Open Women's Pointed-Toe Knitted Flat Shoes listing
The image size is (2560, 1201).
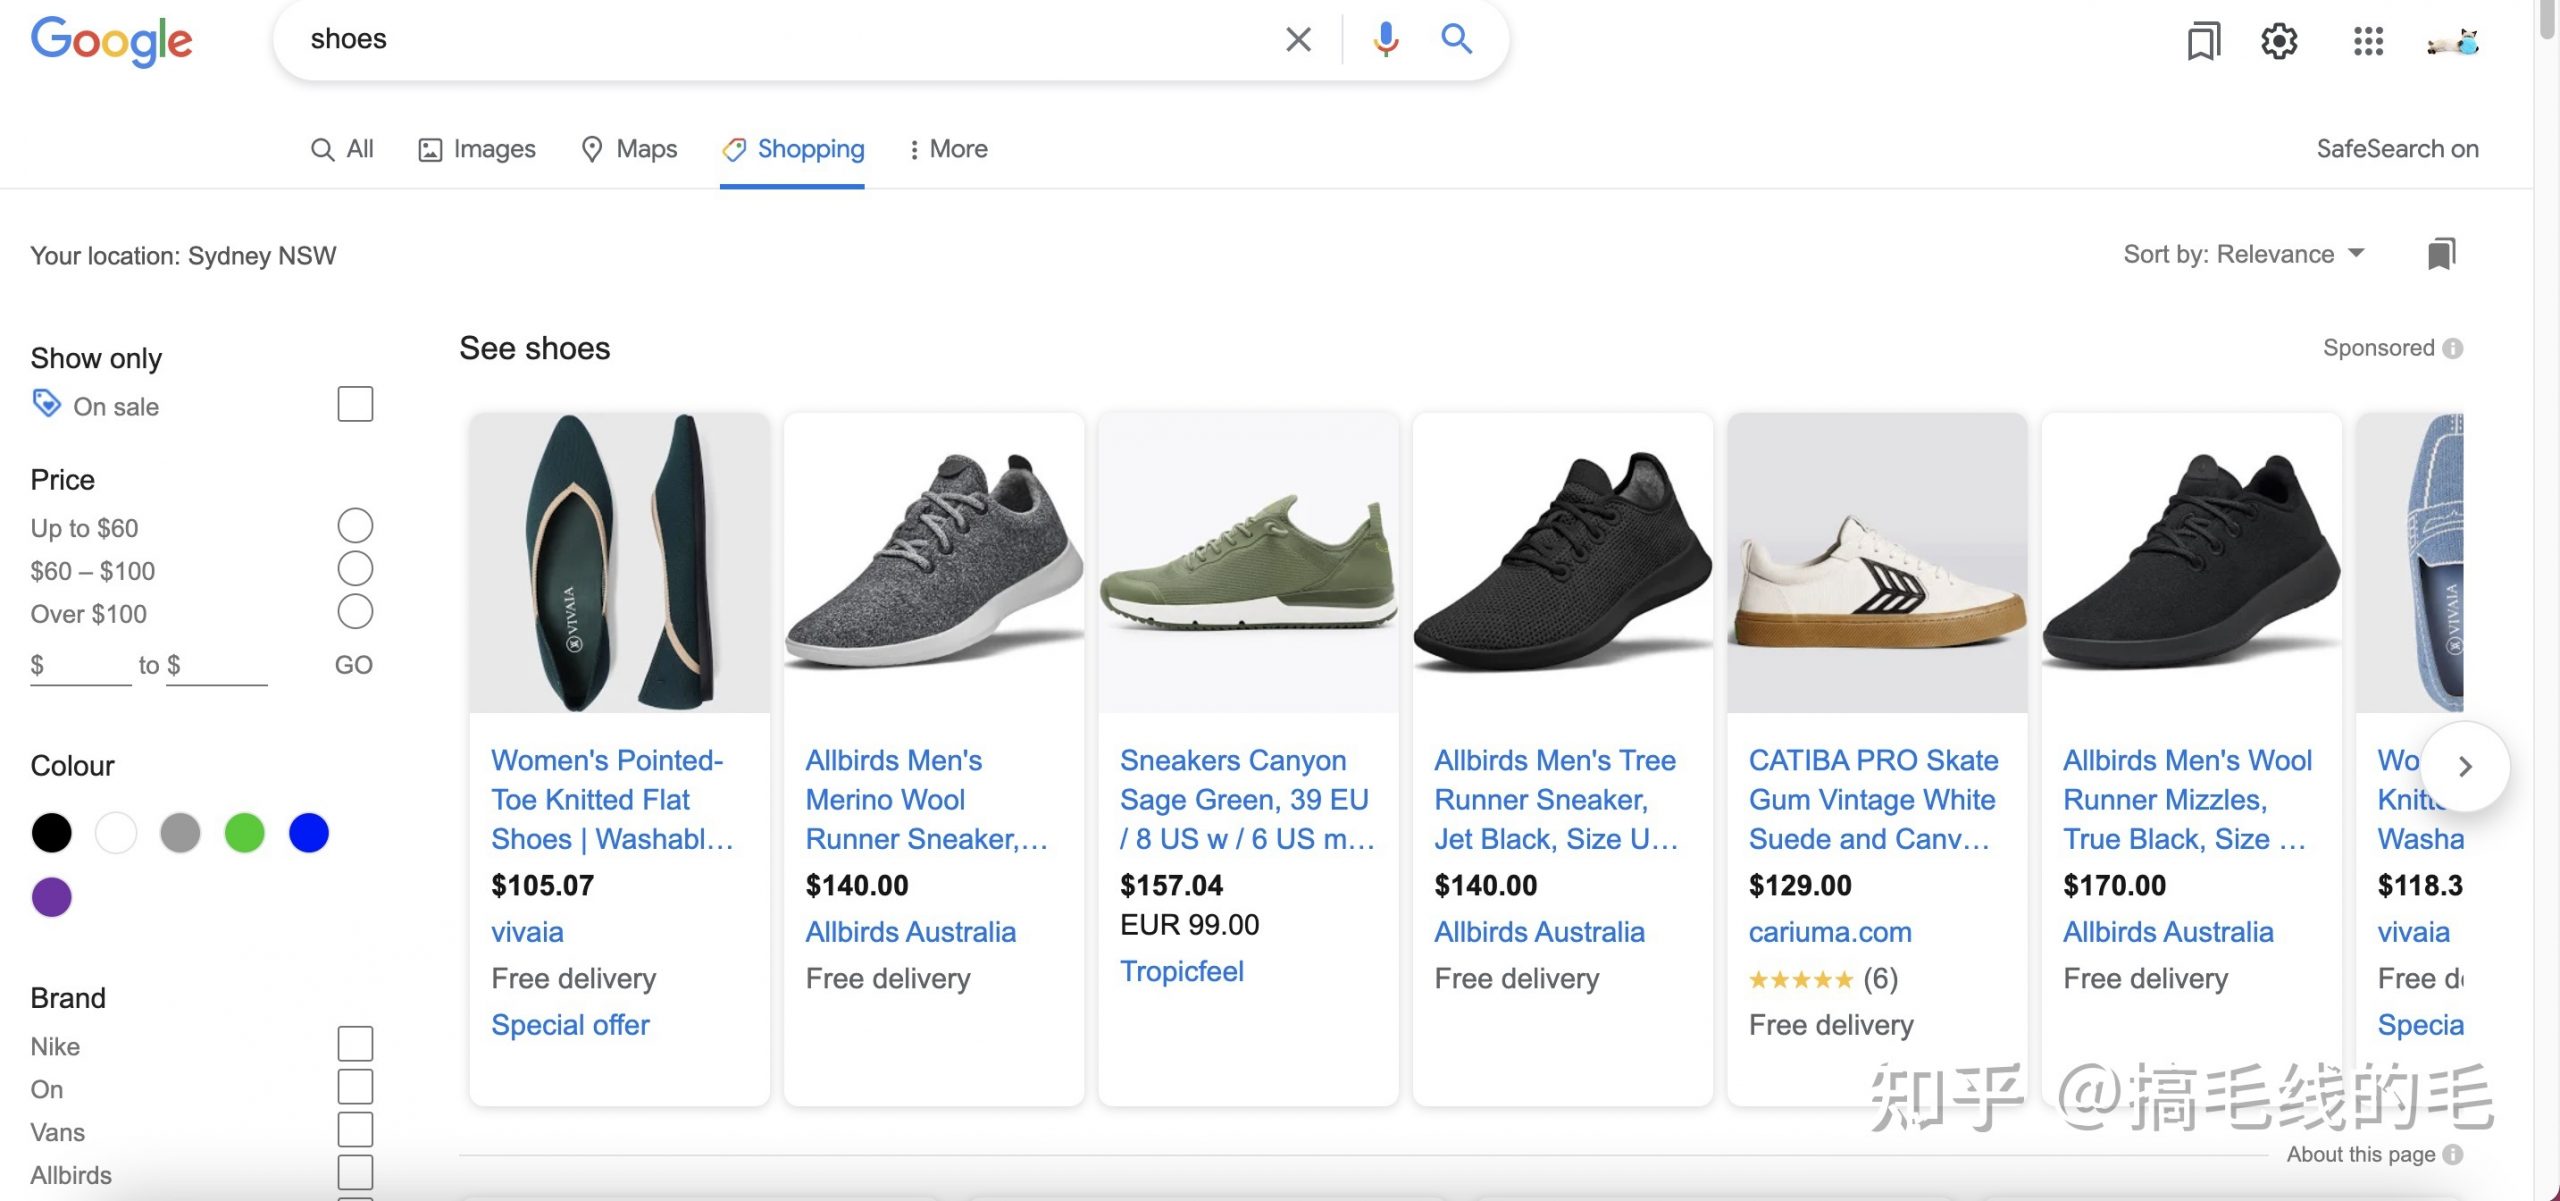(x=612, y=799)
